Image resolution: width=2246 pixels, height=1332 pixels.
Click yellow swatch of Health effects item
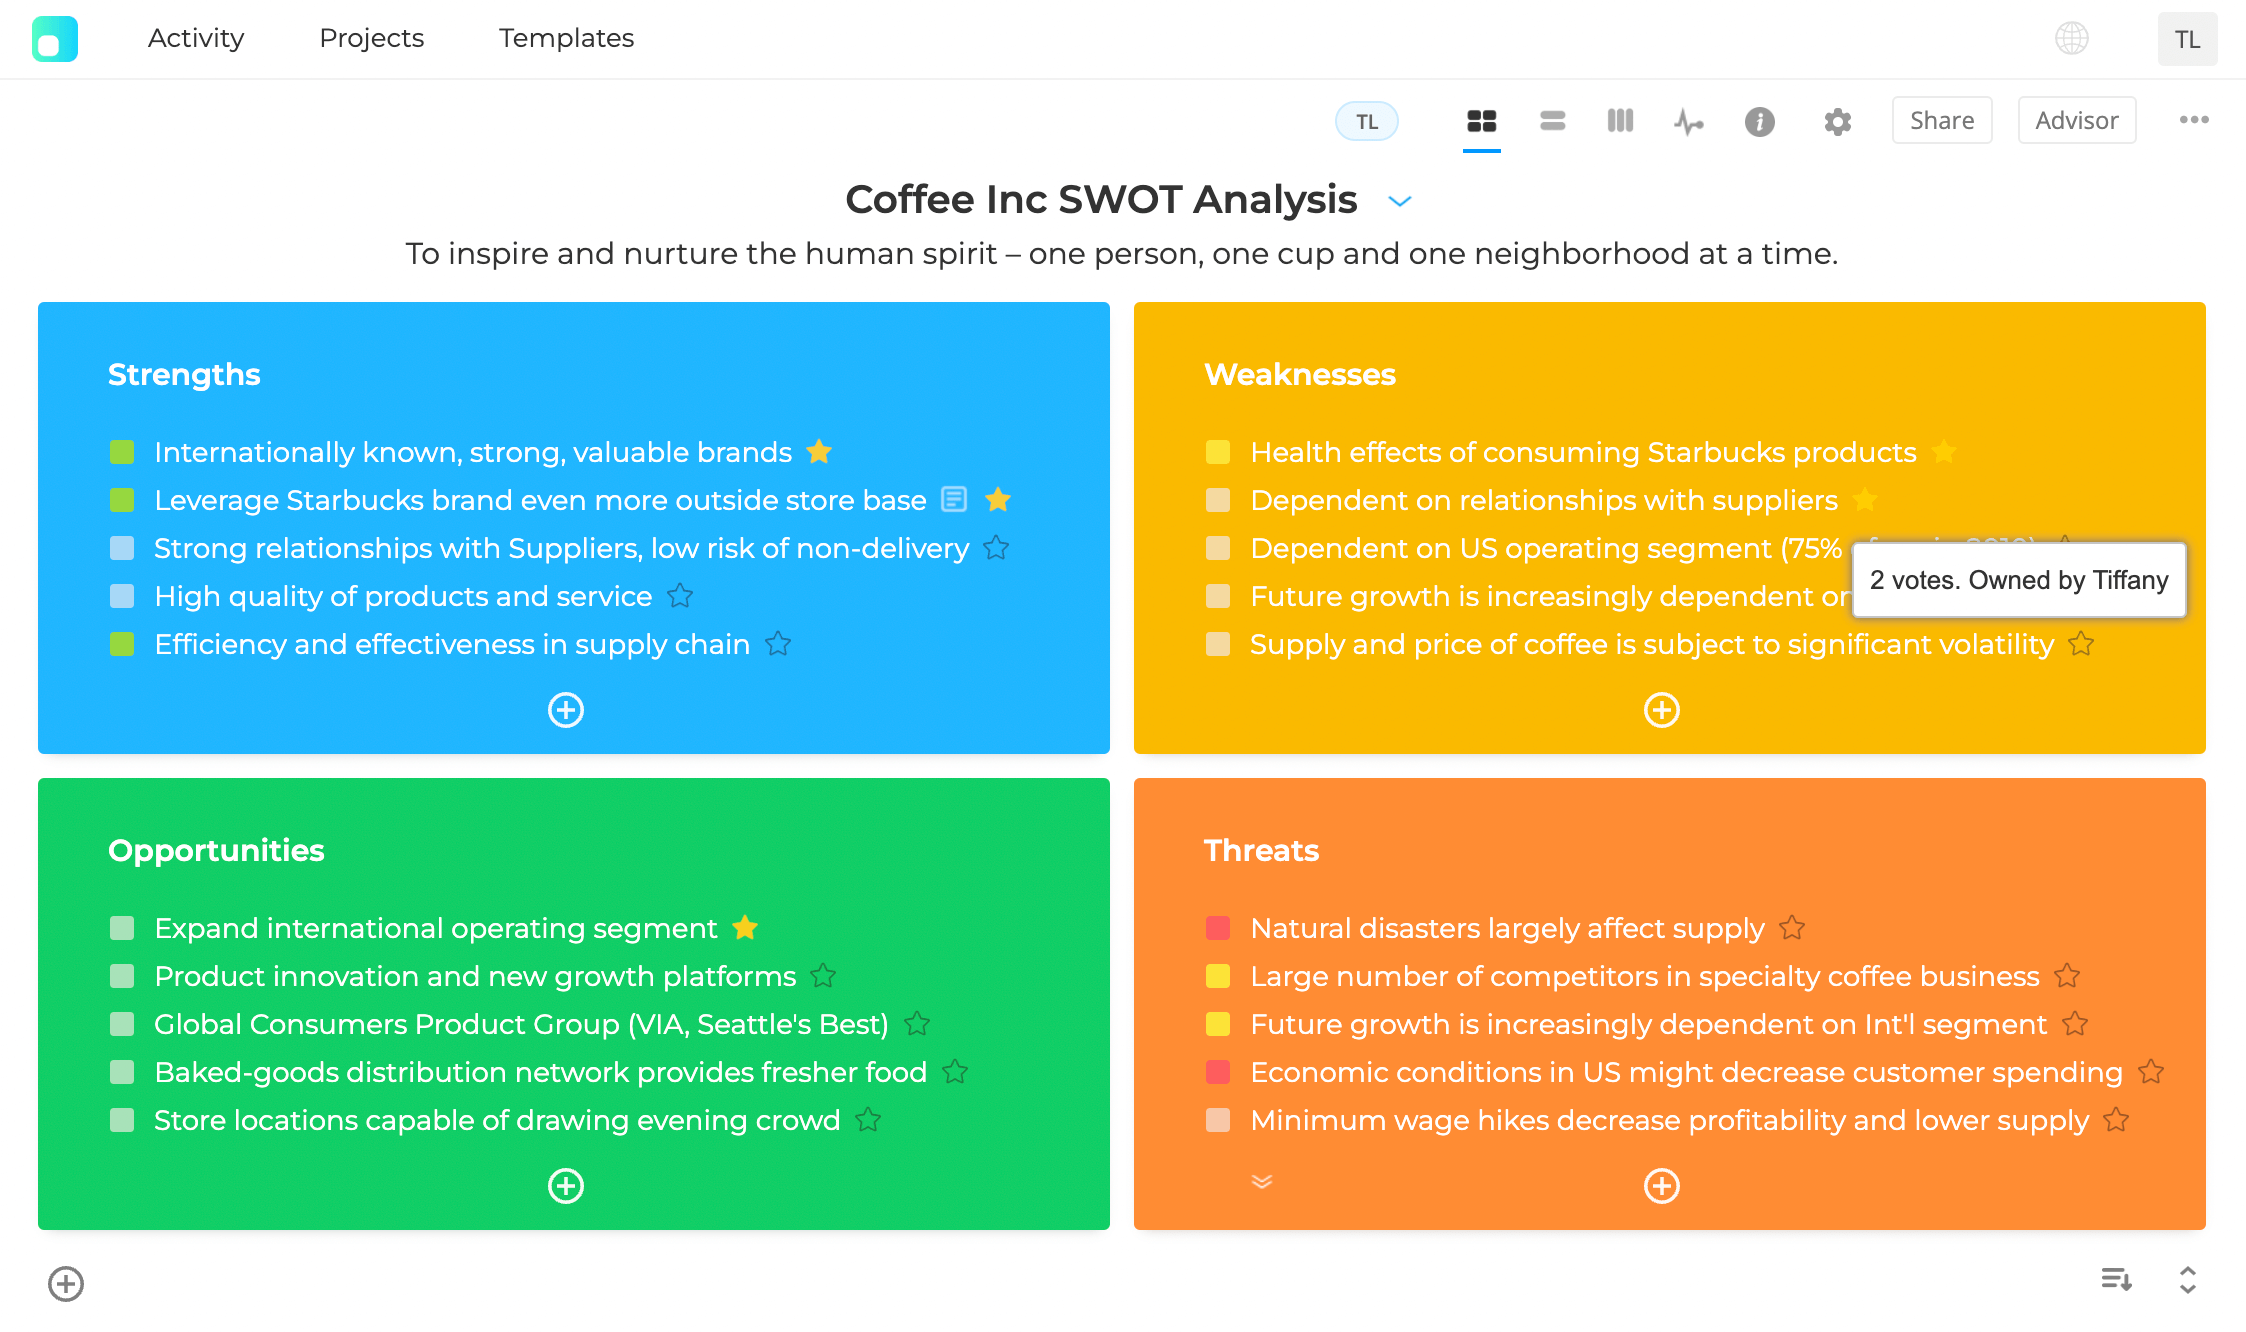click(x=1218, y=452)
